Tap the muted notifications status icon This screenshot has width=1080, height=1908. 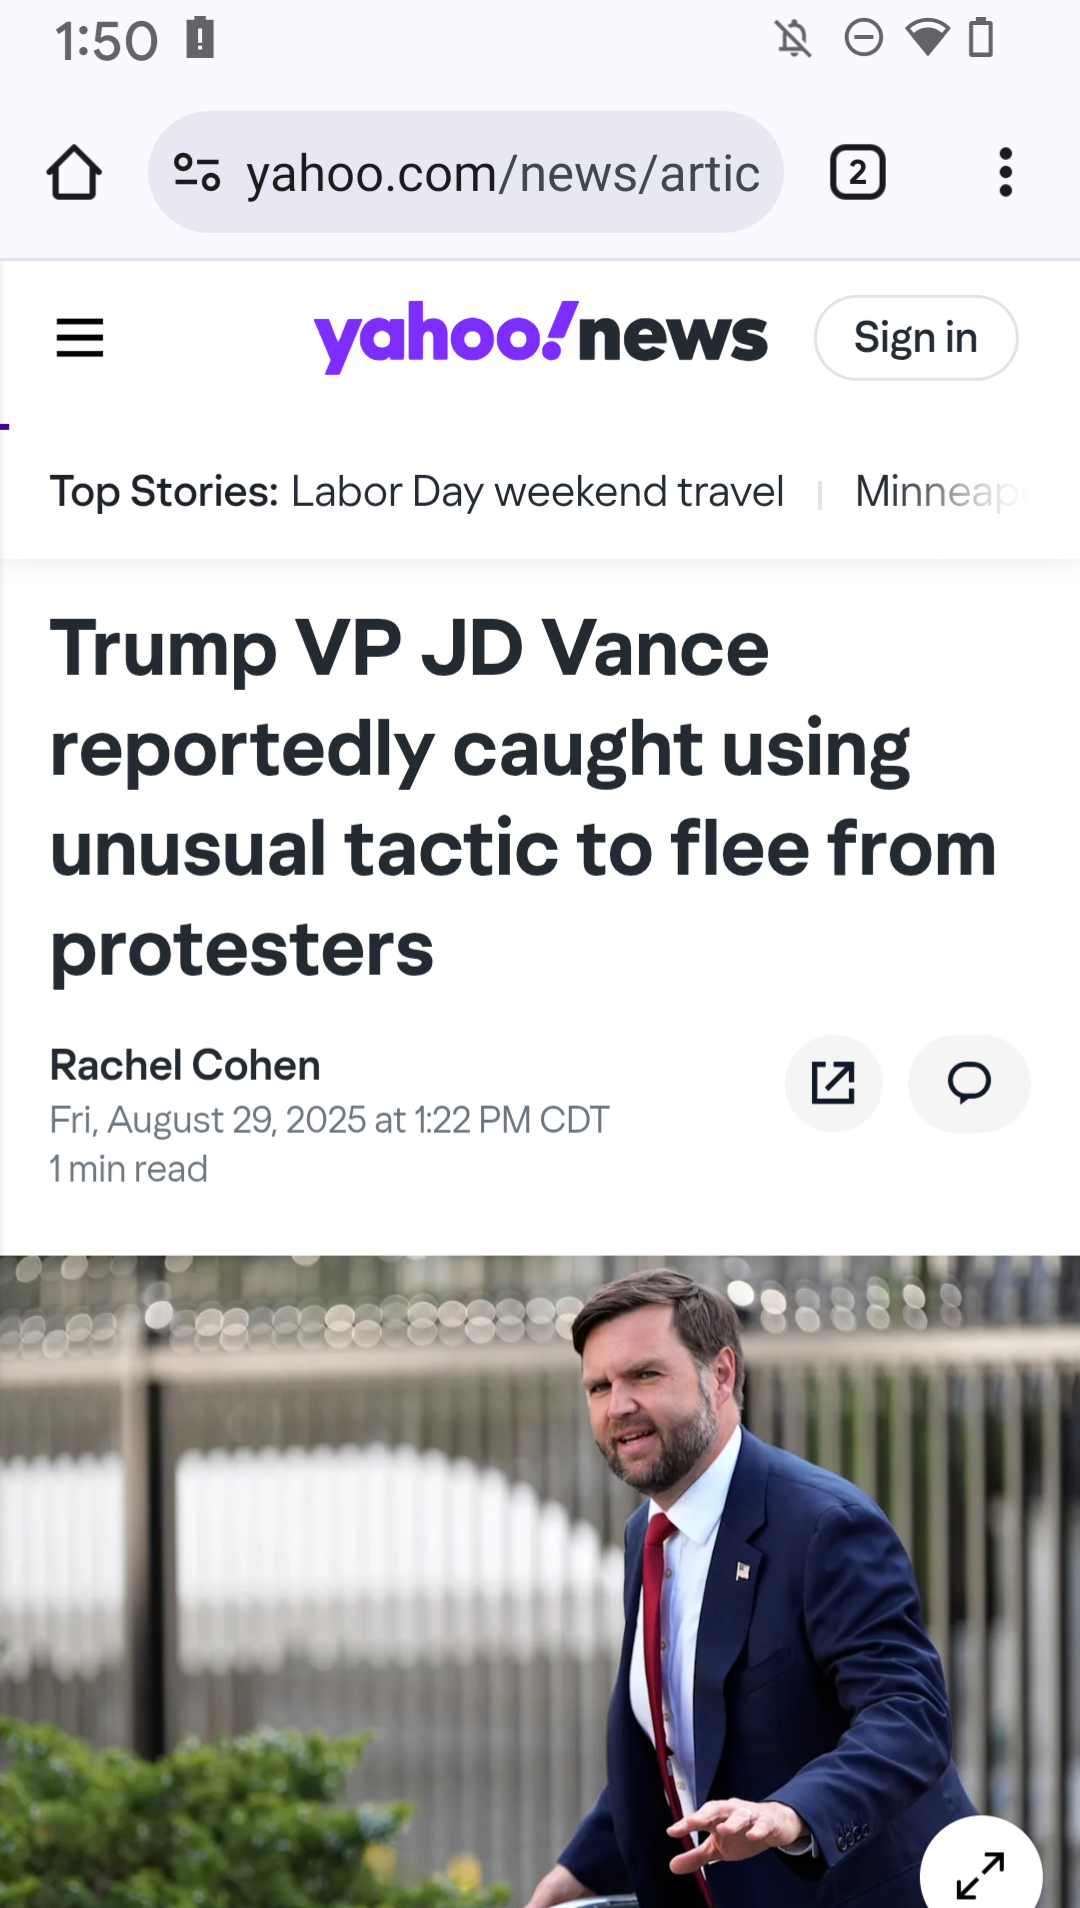click(x=794, y=39)
